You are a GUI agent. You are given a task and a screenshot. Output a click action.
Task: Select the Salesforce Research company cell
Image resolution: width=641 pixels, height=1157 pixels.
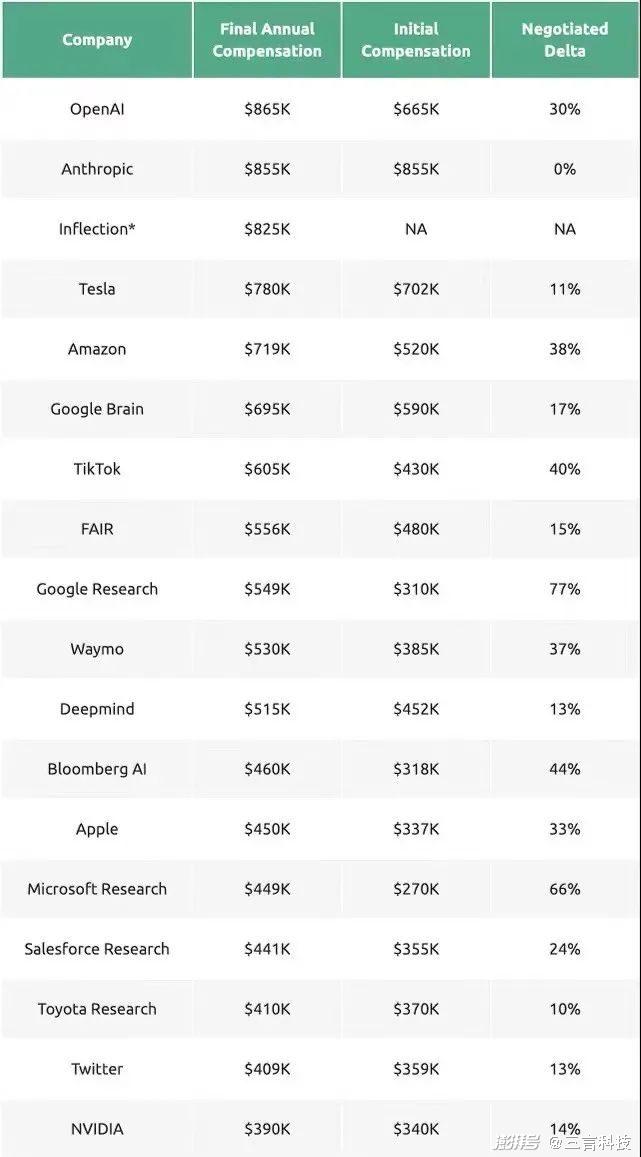coord(97,949)
